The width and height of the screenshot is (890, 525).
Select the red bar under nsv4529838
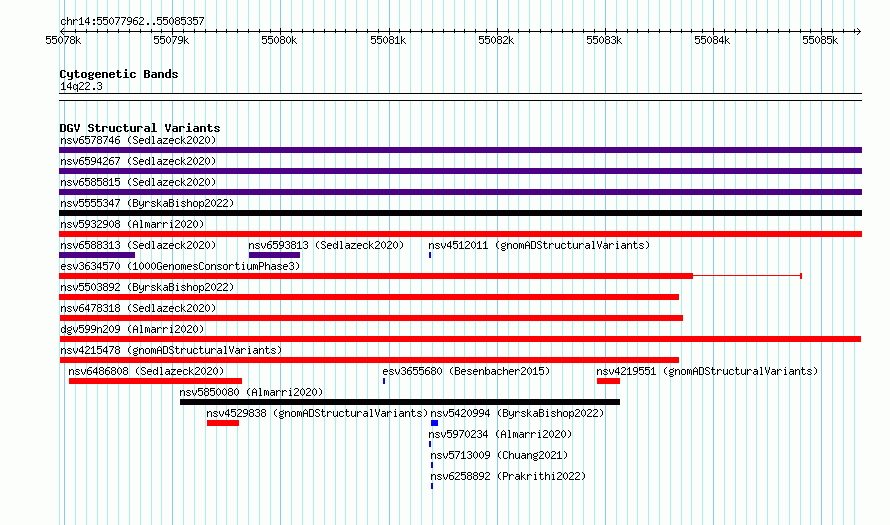[222, 423]
